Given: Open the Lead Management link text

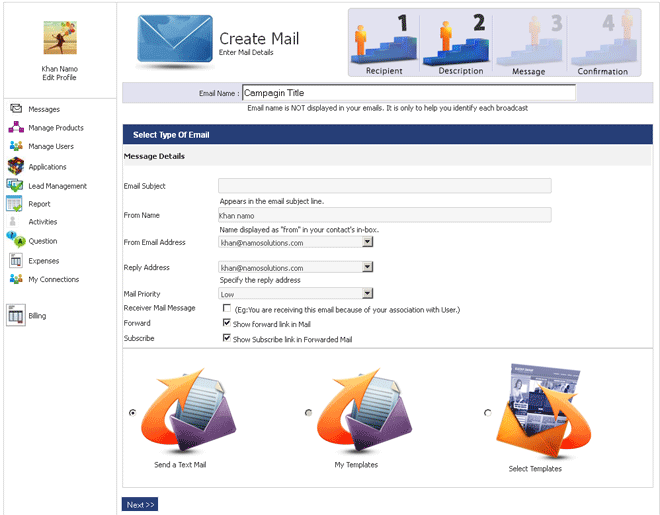Looking at the screenshot, I should [58, 186].
